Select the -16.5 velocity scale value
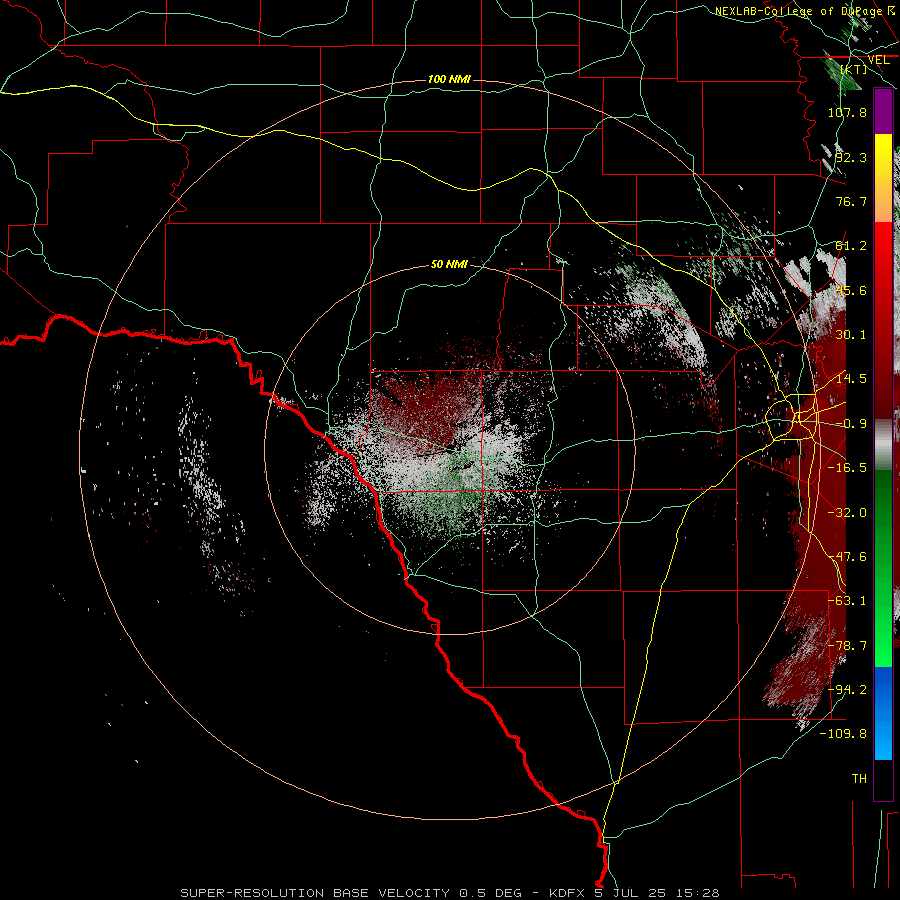Viewport: 900px width, 900px height. point(847,468)
